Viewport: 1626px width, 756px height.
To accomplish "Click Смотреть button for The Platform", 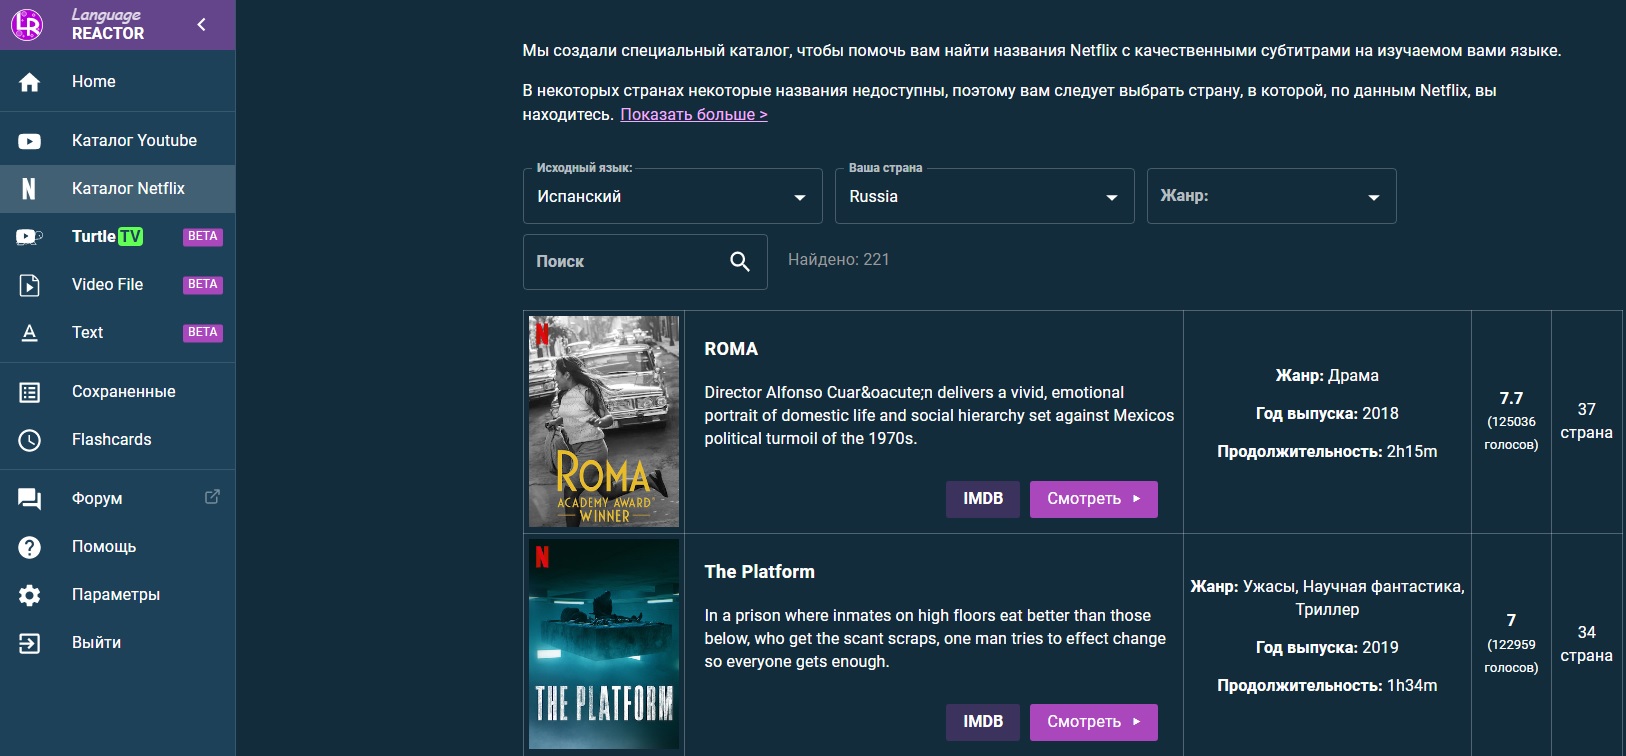I will 1094,722.
